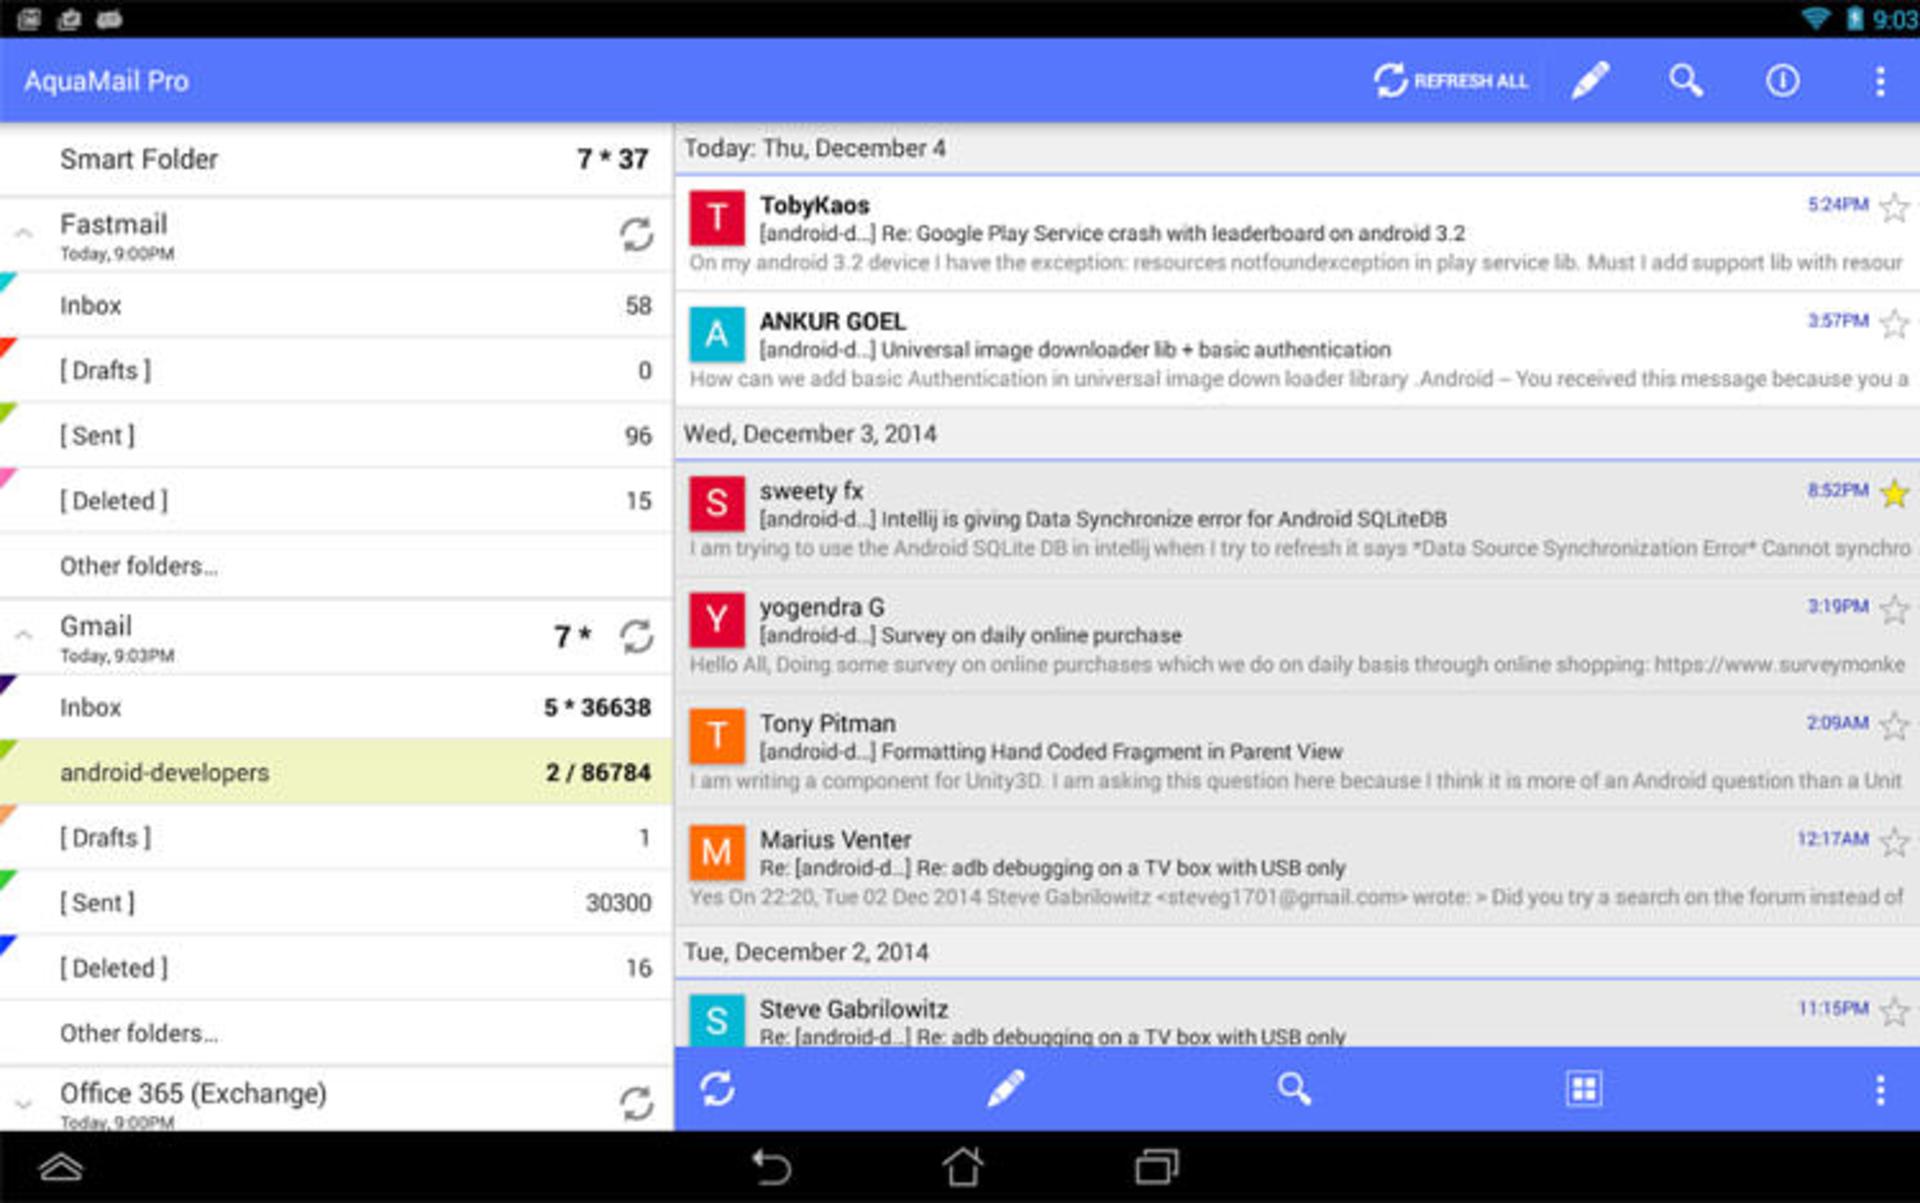1920x1203 pixels.
Task: Compose new message with top pencil icon
Action: (1590, 81)
